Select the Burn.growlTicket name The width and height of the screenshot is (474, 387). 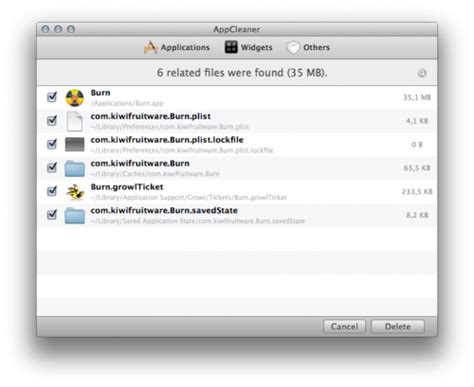tap(127, 187)
